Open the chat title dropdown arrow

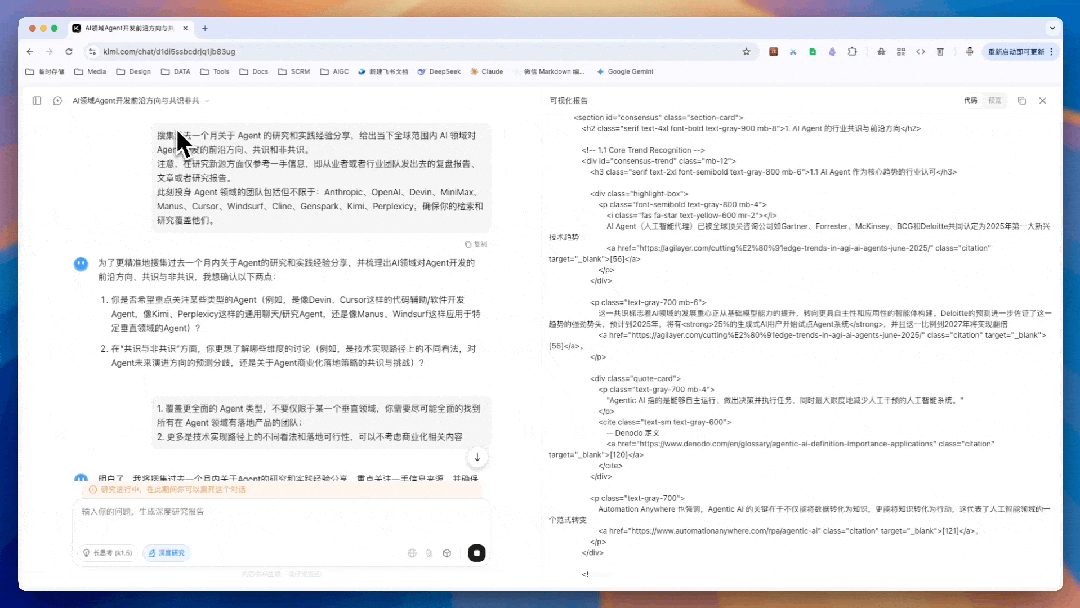[207, 101]
